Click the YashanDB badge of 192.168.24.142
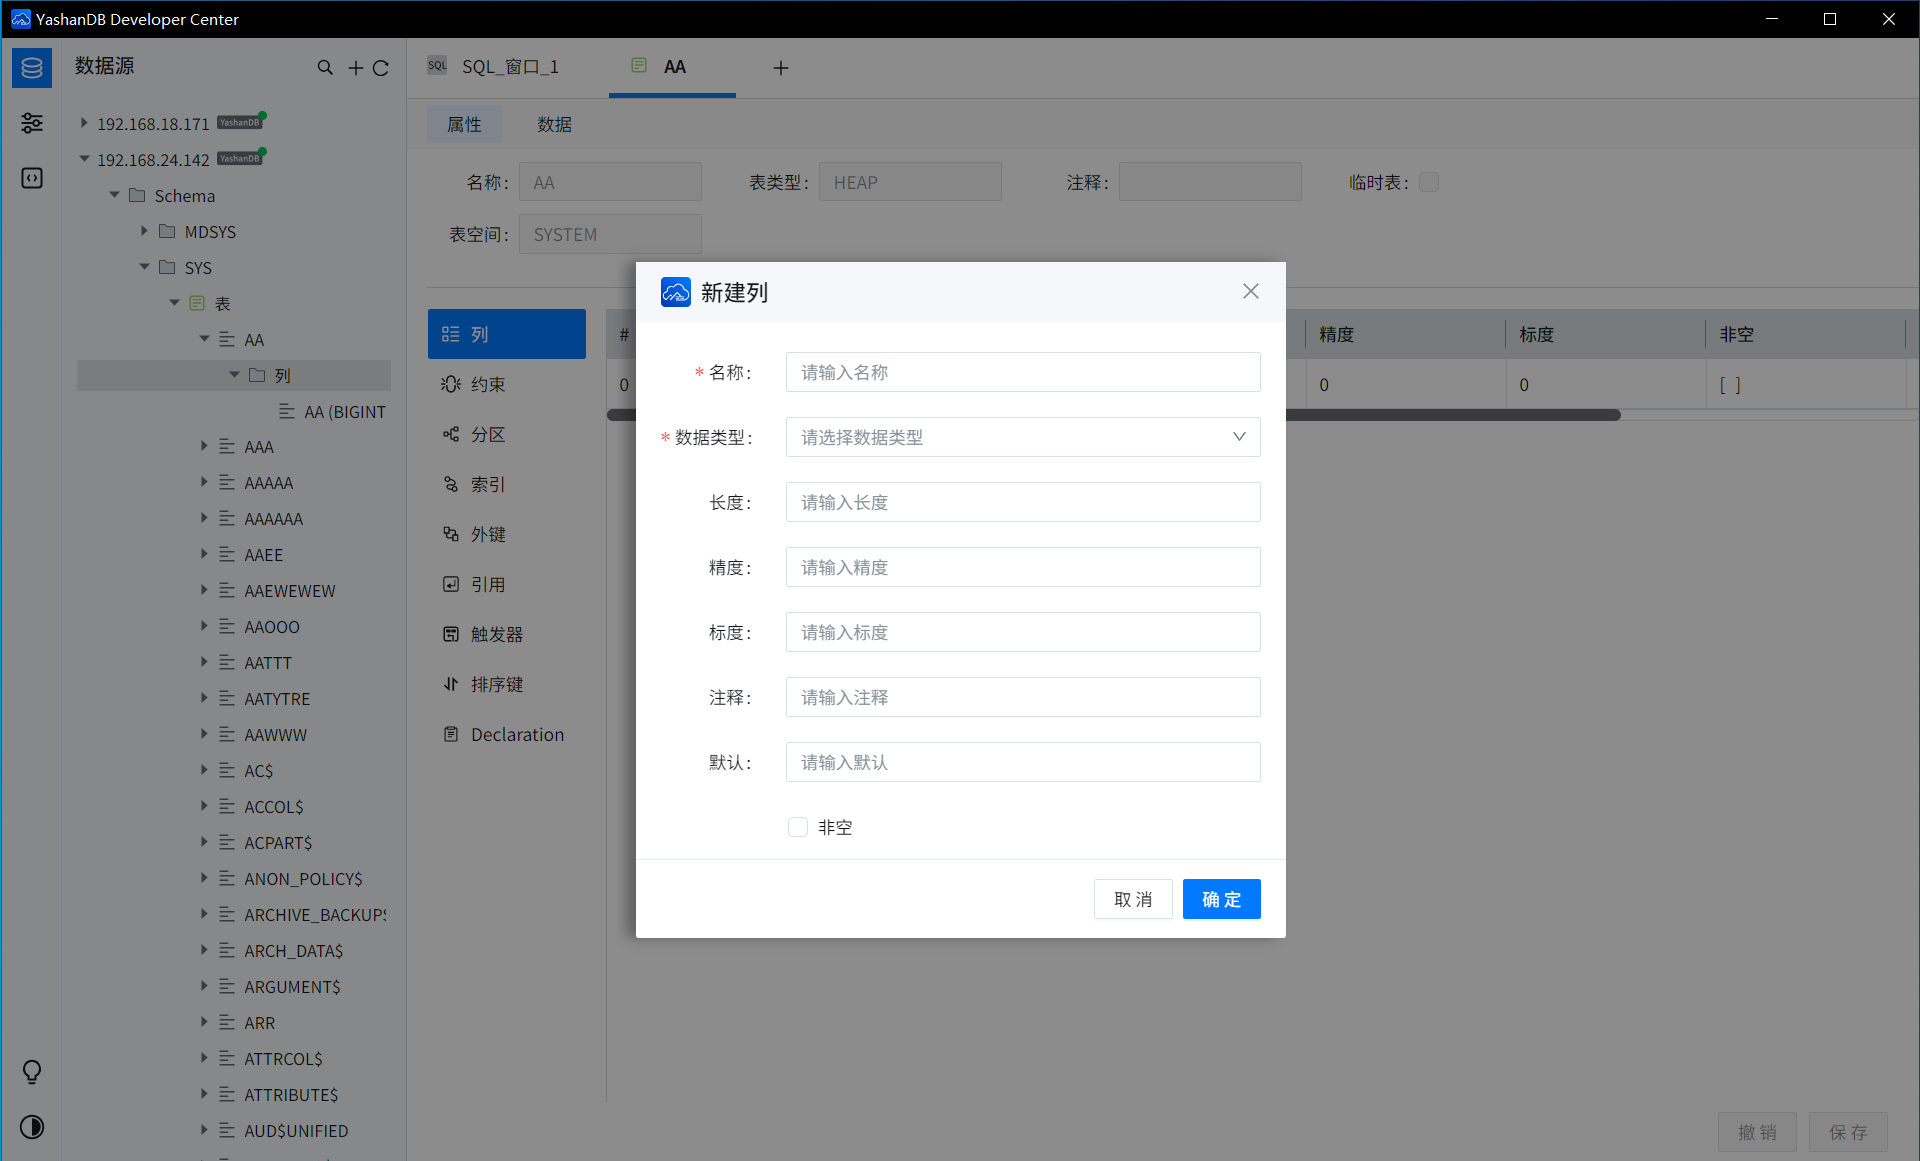 coord(240,159)
